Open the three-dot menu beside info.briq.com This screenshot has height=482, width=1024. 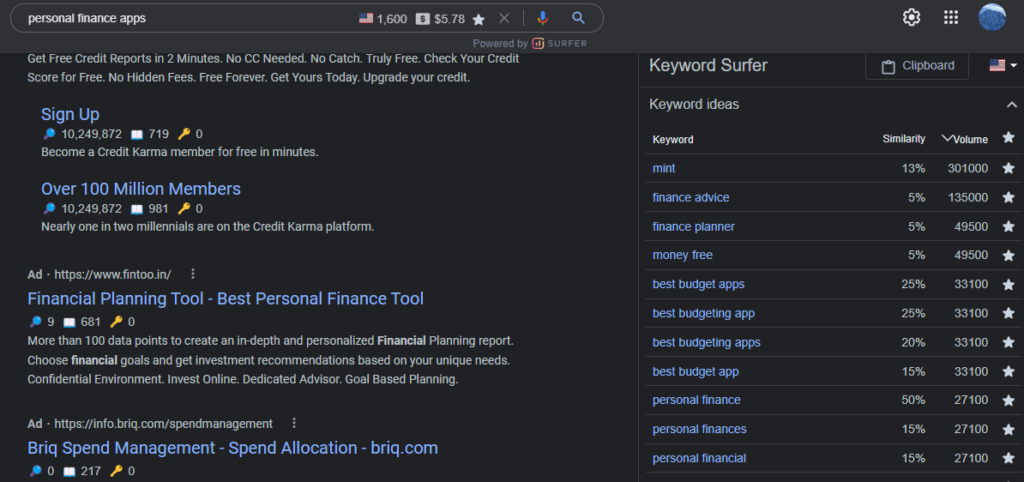tap(294, 424)
